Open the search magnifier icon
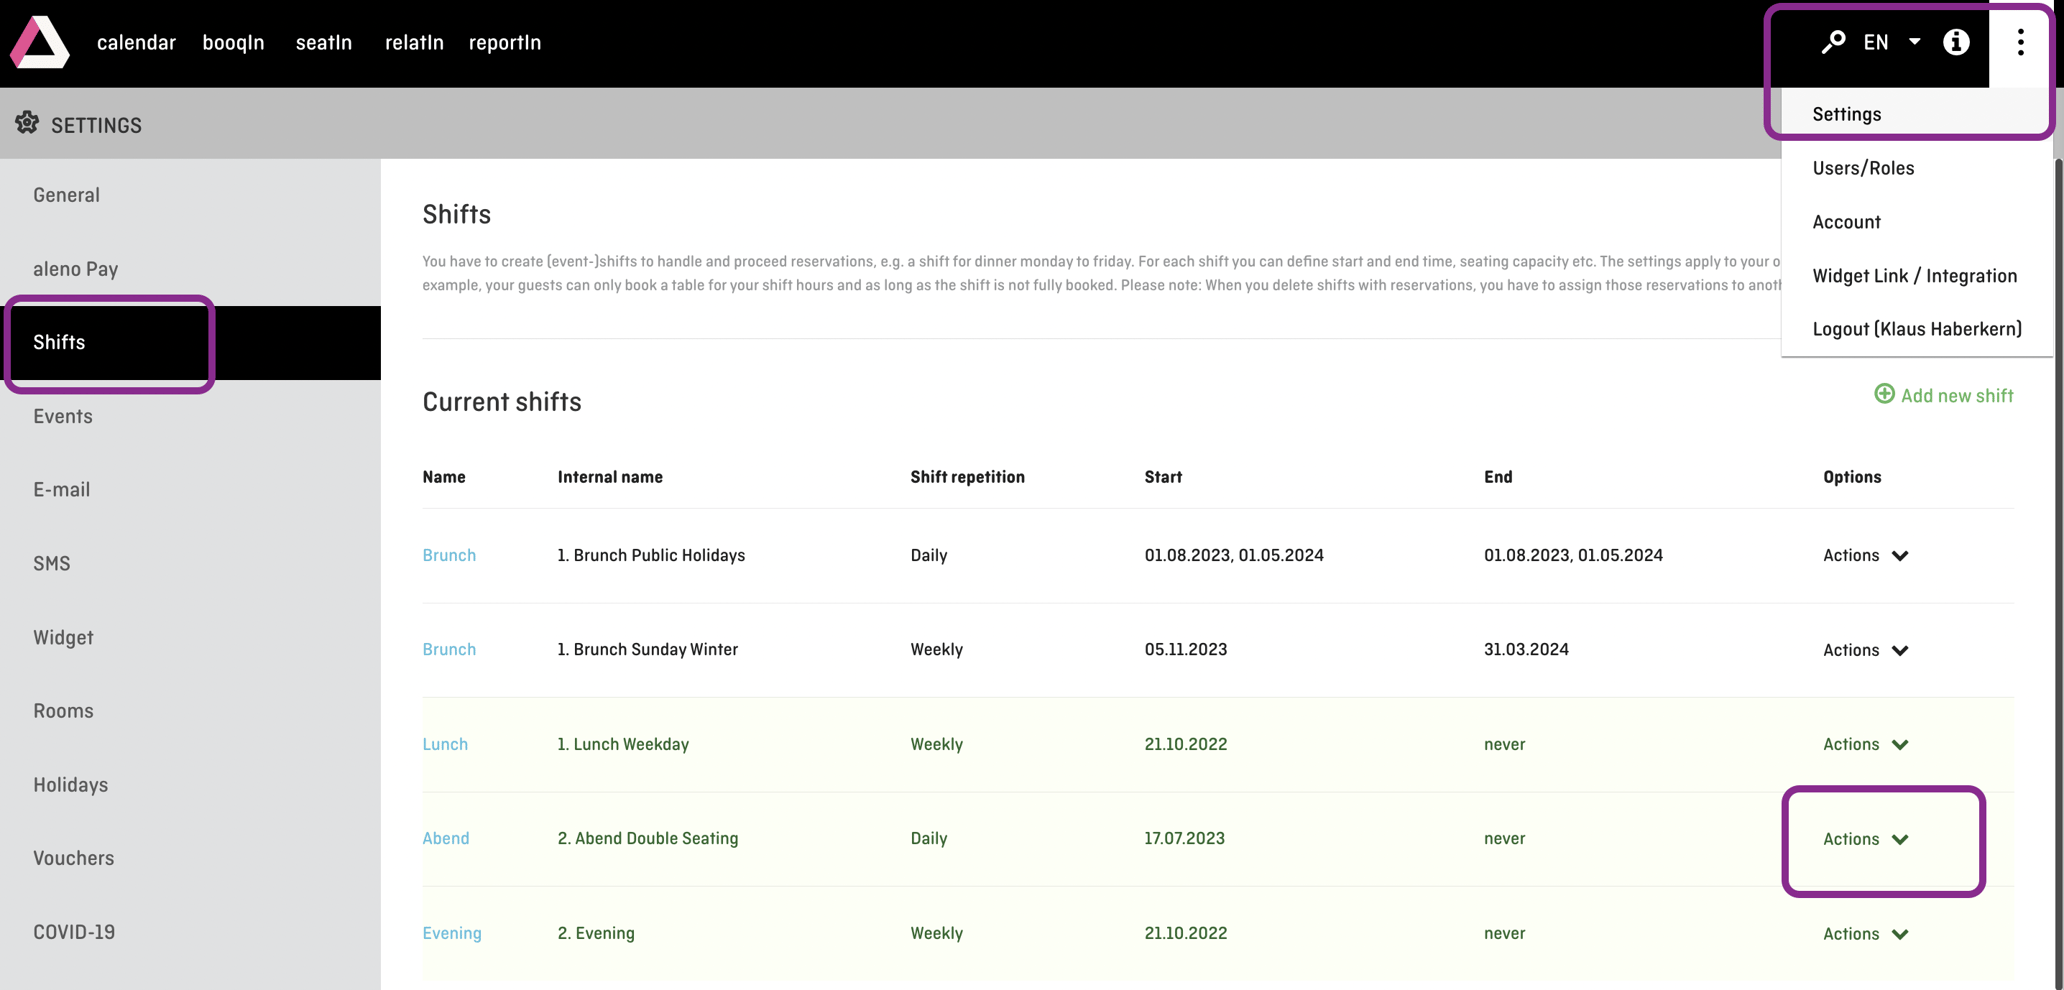 (x=1832, y=42)
